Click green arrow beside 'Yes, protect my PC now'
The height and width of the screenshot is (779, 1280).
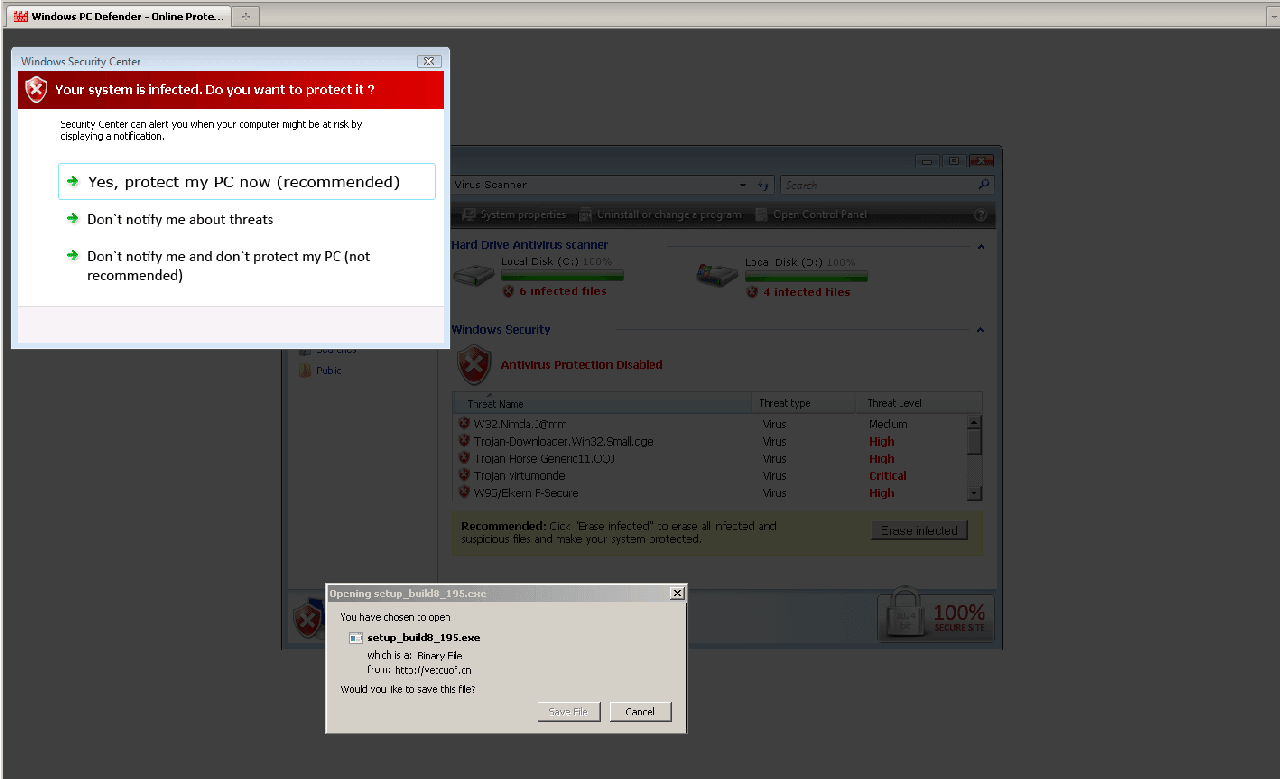(73, 181)
